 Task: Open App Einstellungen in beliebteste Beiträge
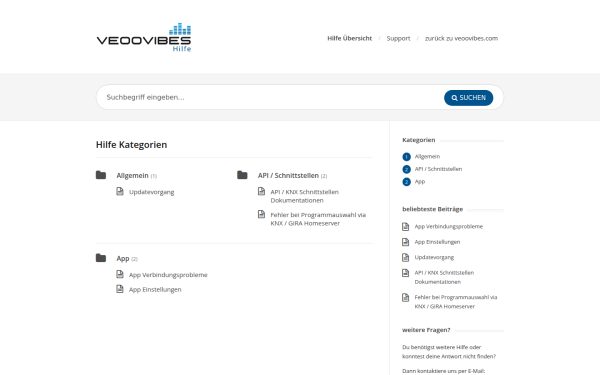point(437,242)
